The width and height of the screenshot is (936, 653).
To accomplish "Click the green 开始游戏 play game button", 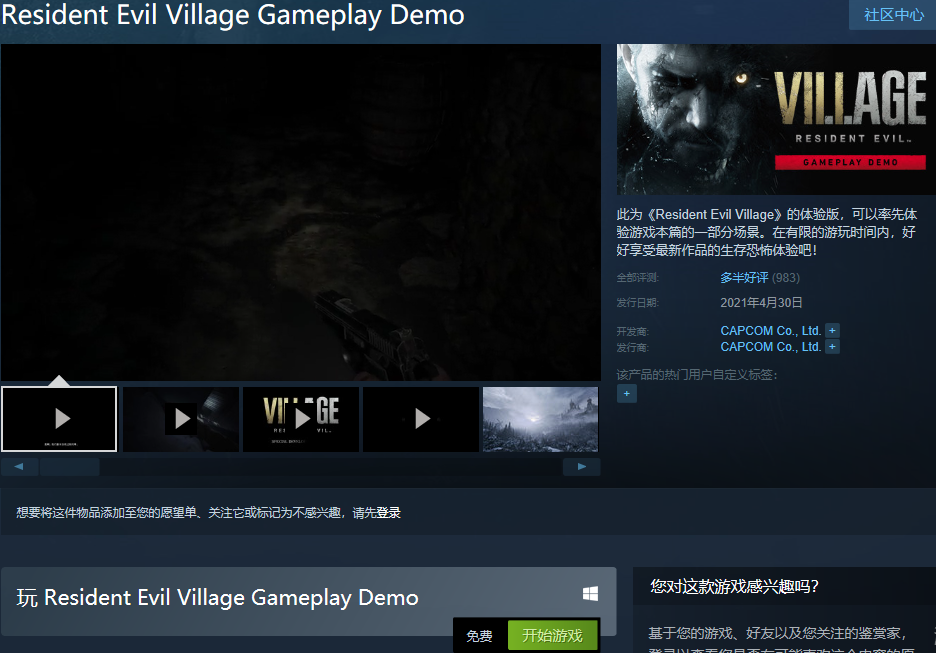I will 552,636.
